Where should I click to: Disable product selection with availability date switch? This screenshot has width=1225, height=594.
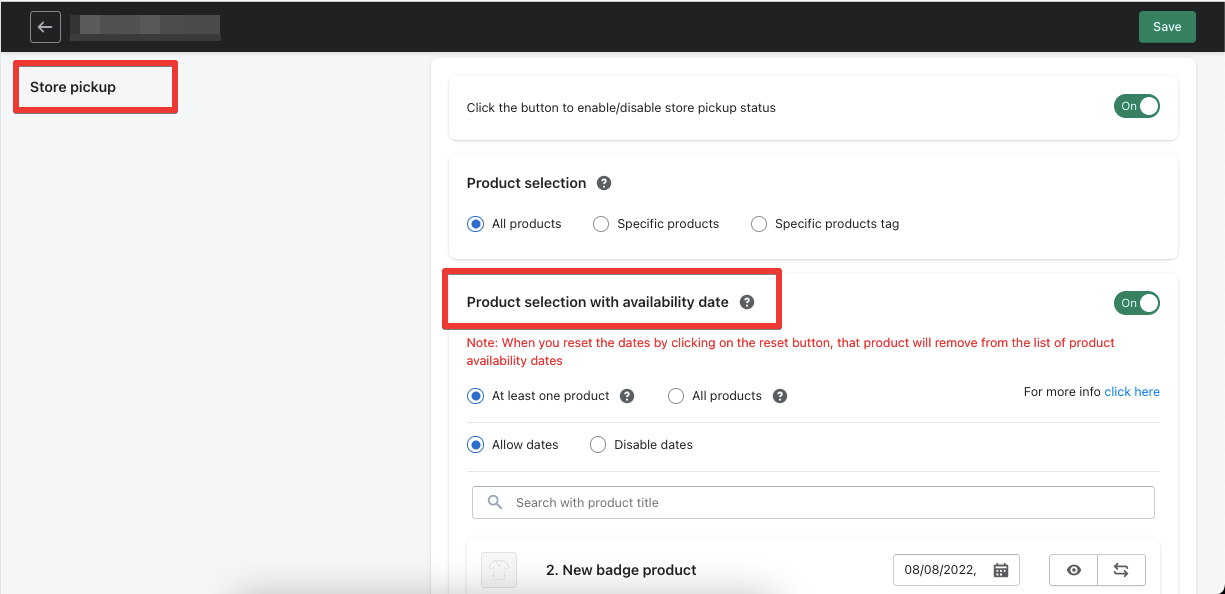(x=1136, y=303)
